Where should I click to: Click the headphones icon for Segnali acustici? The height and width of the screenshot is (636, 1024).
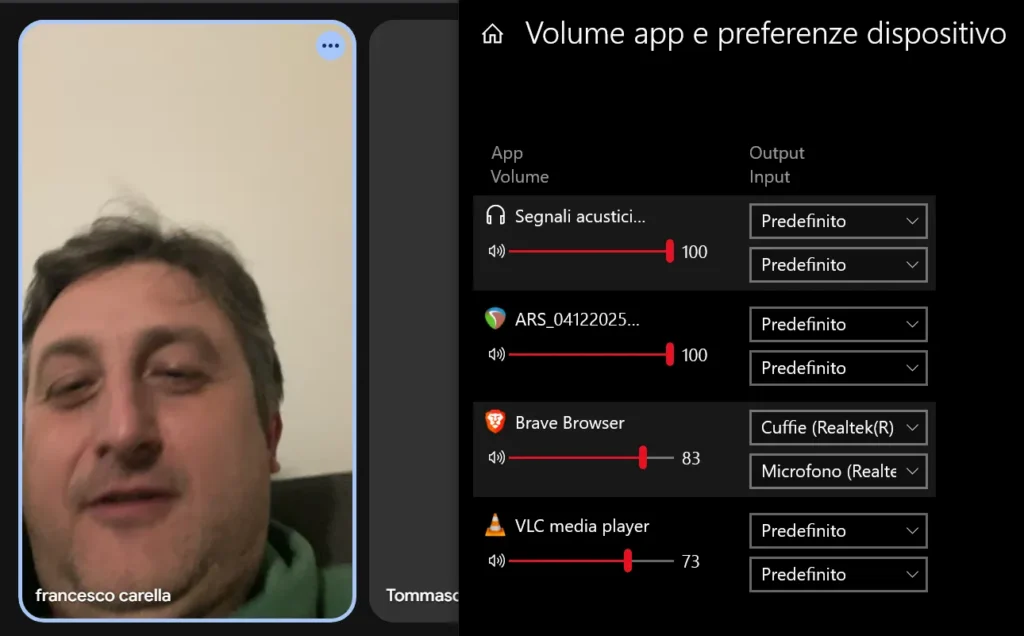[x=495, y=215]
